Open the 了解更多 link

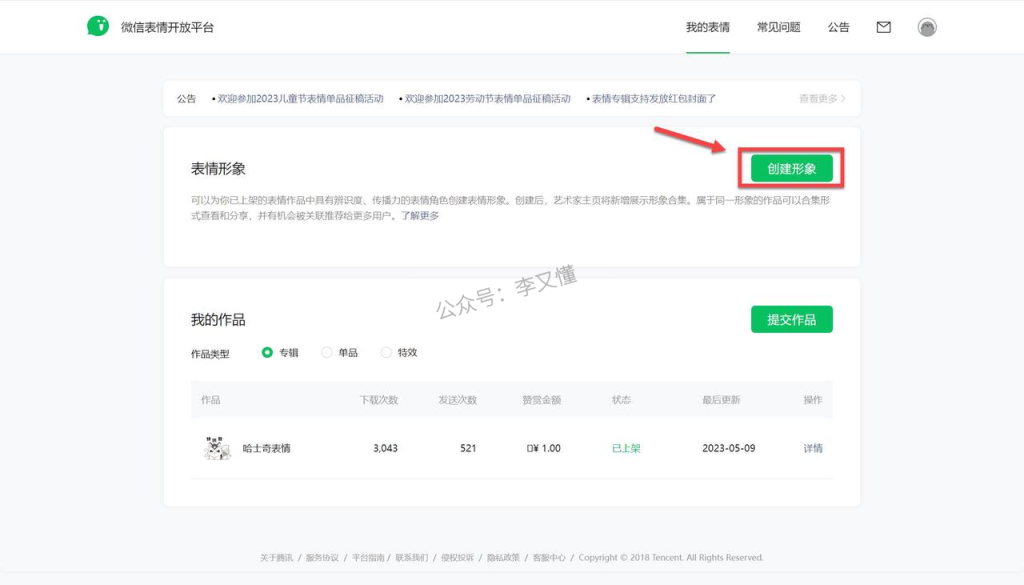tap(420, 216)
